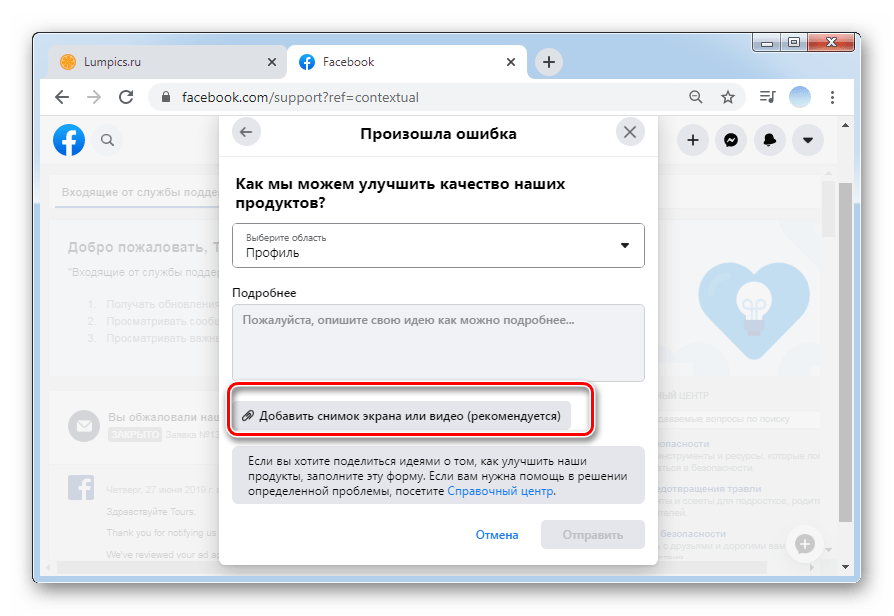Viewport: 894px width, 616px height.
Task: Open the Facebook create plus menu
Action: click(693, 140)
